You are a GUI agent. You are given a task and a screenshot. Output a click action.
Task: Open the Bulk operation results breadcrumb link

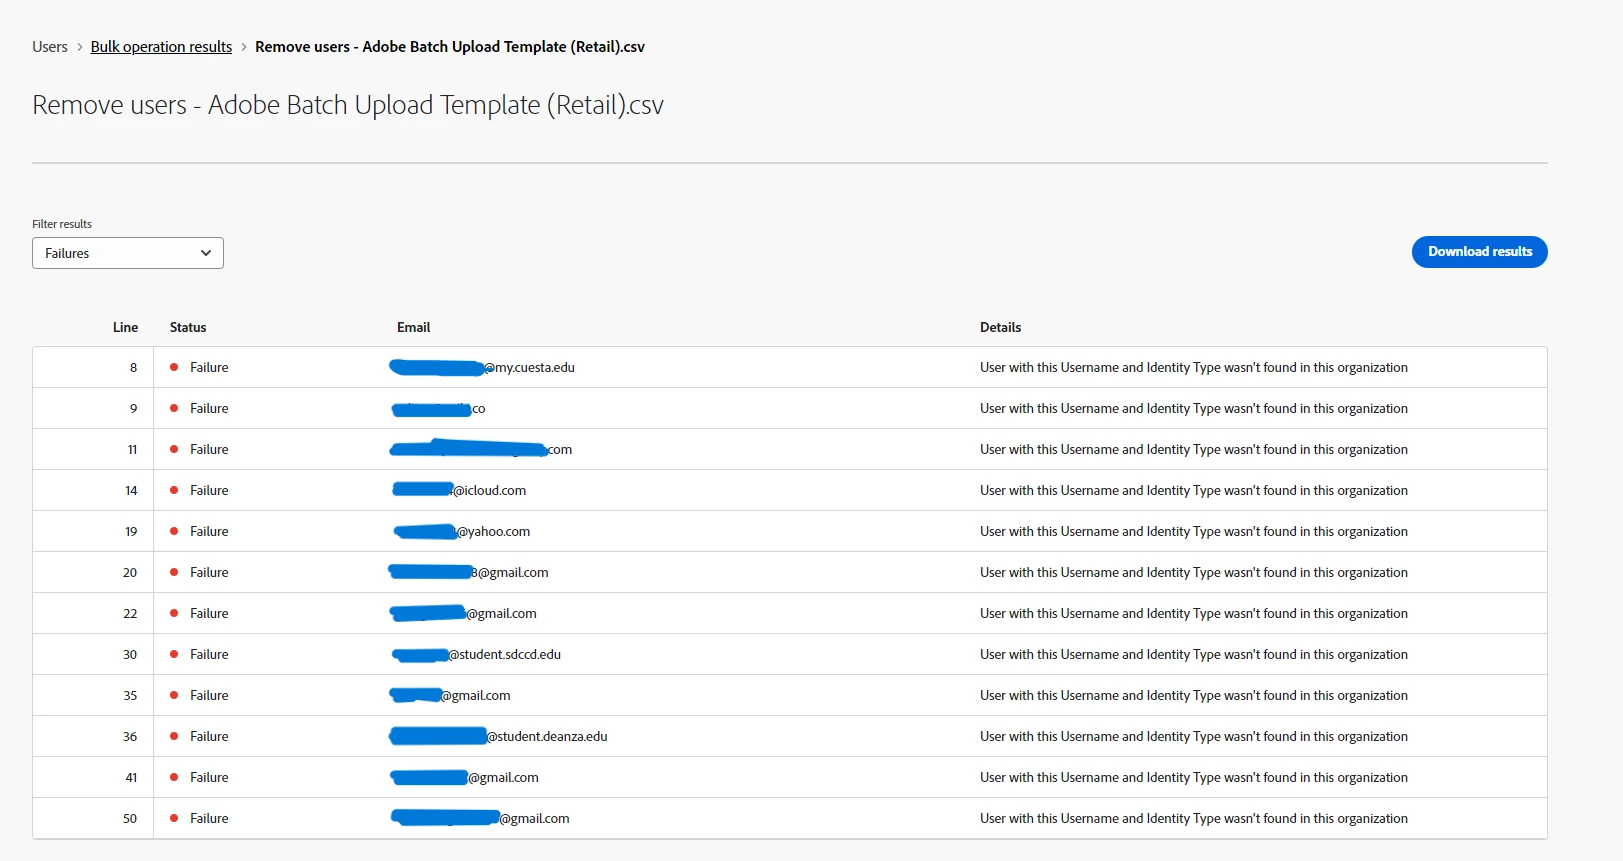point(161,47)
